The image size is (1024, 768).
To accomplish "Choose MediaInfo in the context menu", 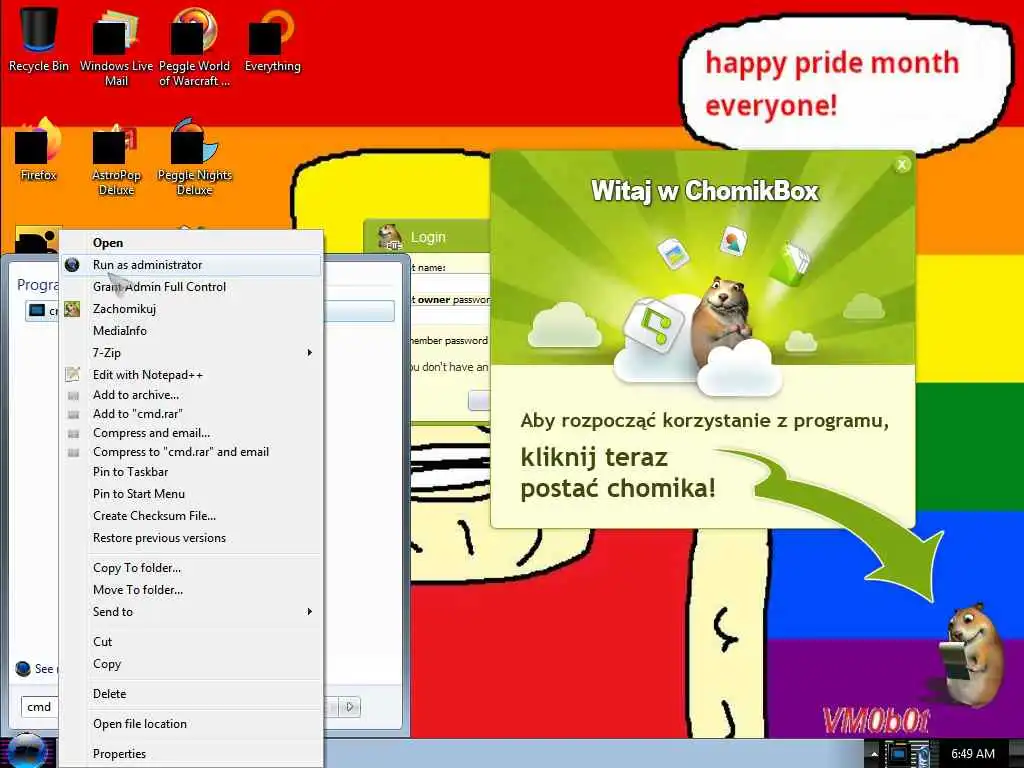I will [191, 330].
